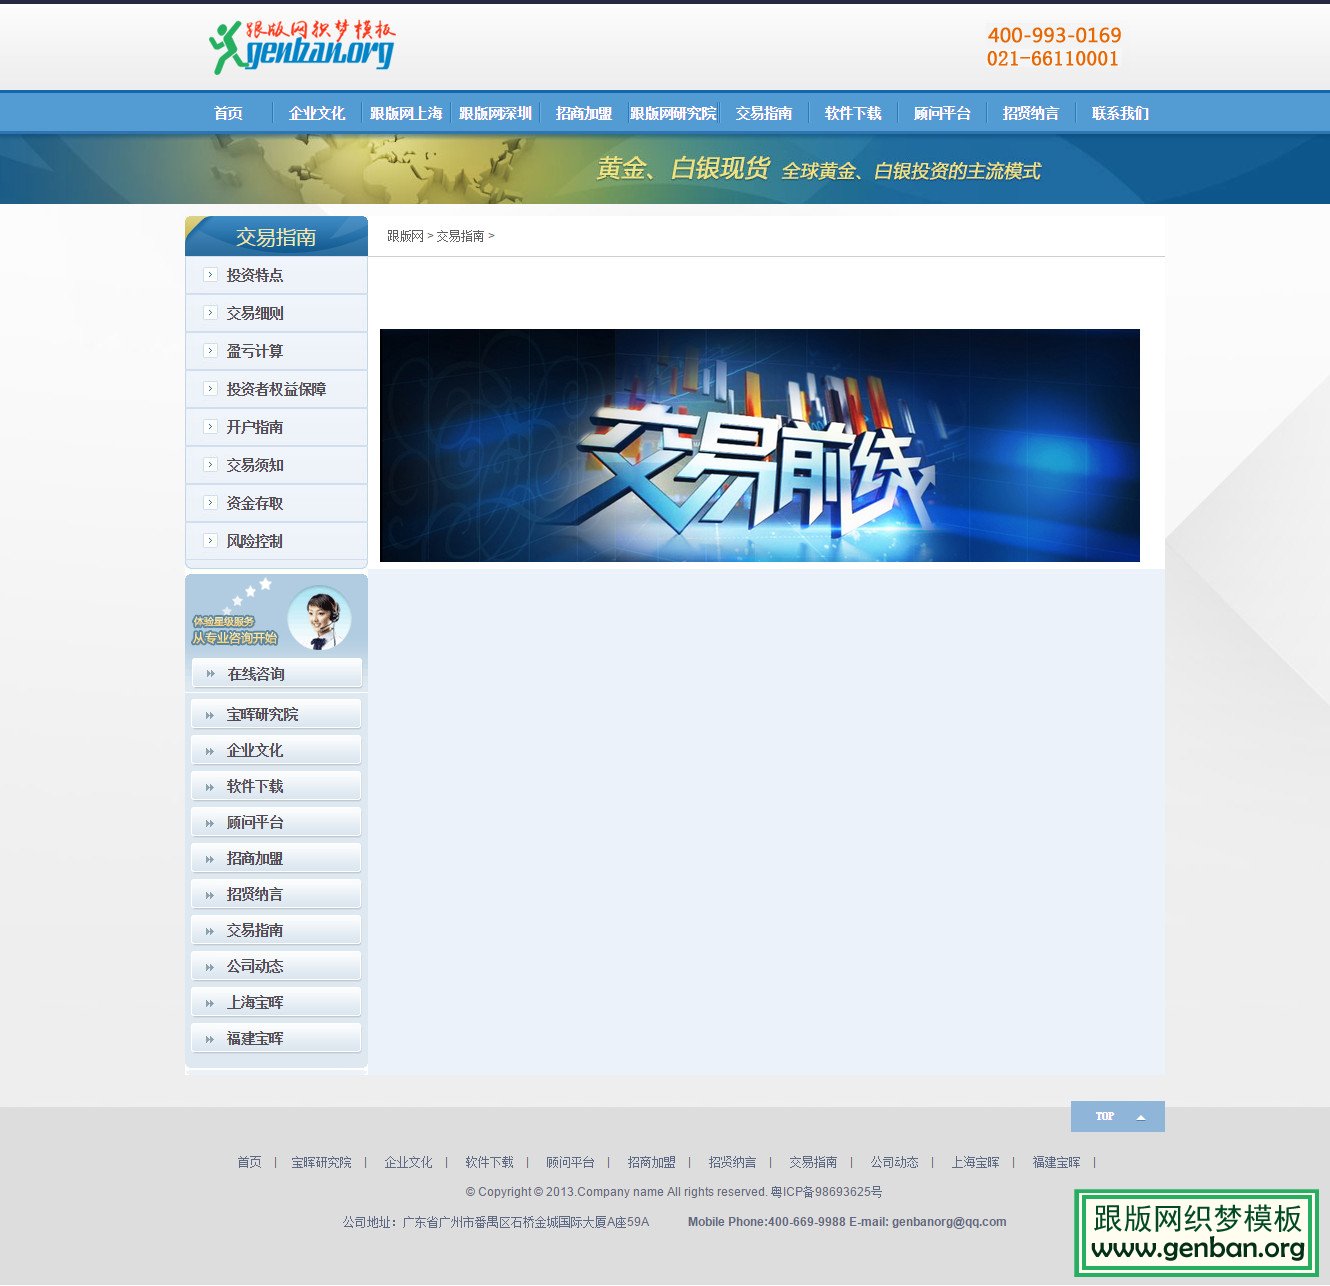This screenshot has height=1286, width=1330.
Task: Click the arrow icon beside 资金存取
Action: pos(210,503)
